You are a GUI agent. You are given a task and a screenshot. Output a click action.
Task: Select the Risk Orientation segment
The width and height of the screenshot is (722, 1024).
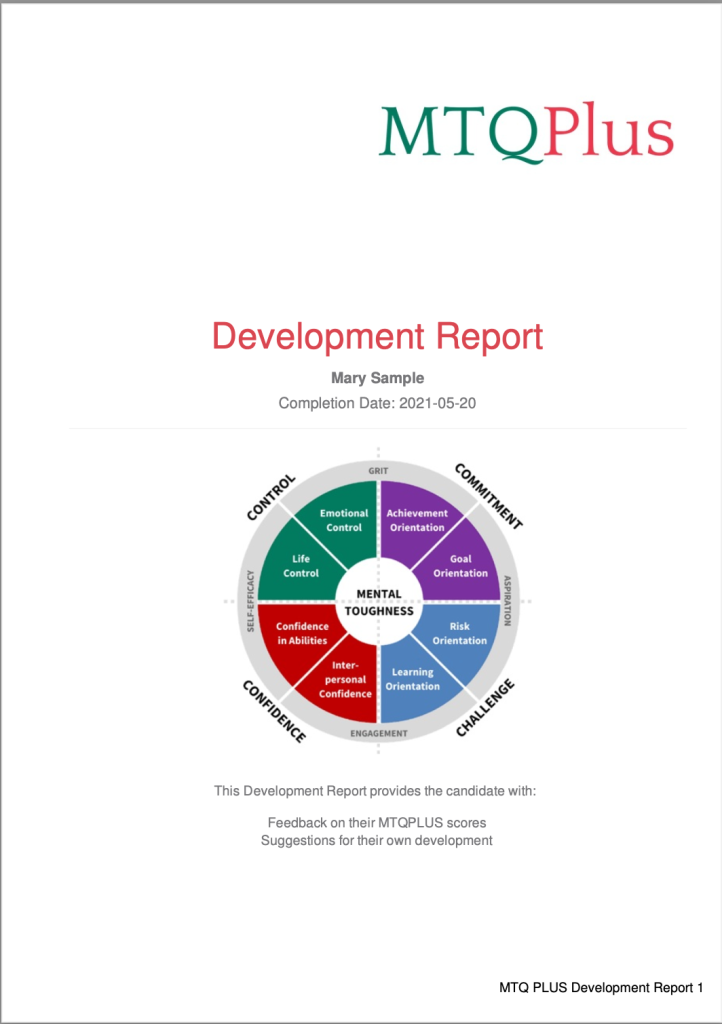[x=460, y=633]
